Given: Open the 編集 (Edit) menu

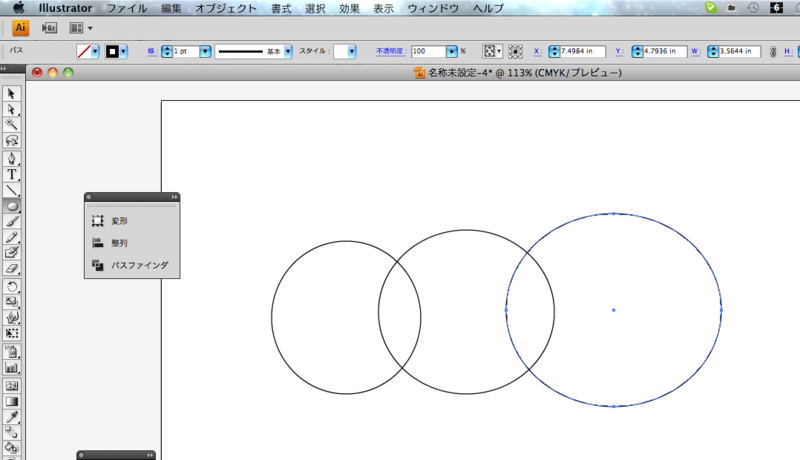Looking at the screenshot, I should (171, 8).
